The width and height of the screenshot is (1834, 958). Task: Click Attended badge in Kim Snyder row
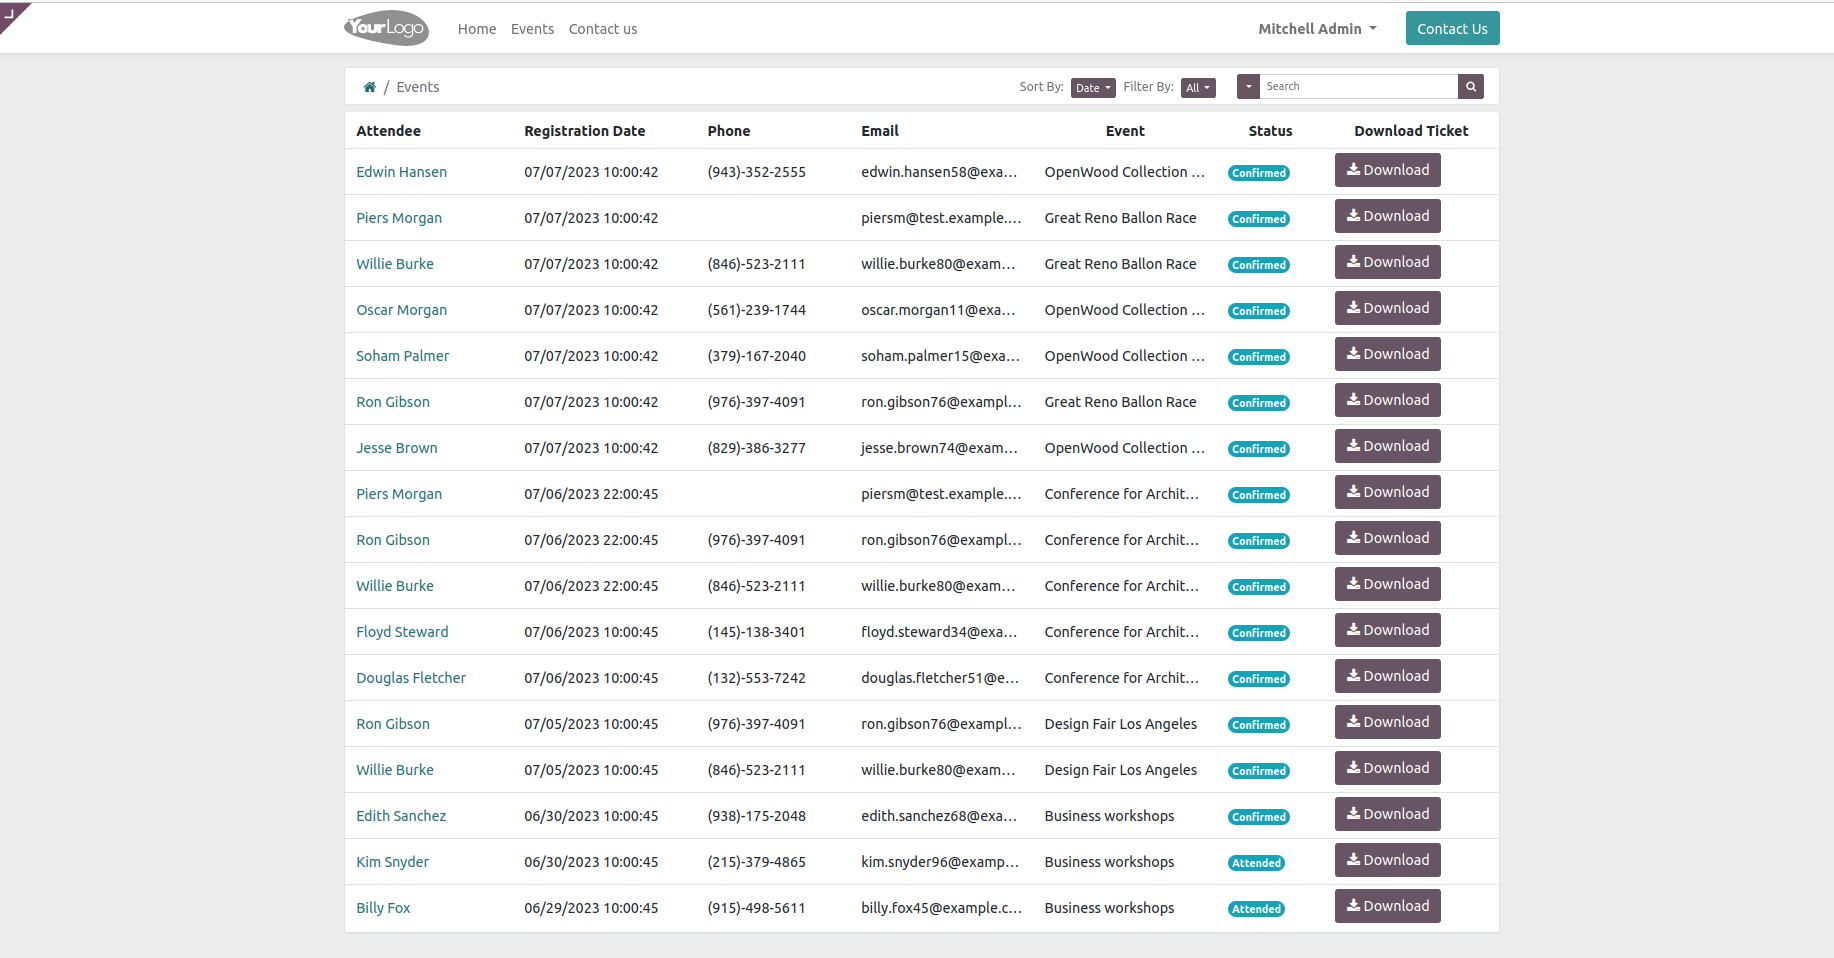pyautogui.click(x=1256, y=863)
